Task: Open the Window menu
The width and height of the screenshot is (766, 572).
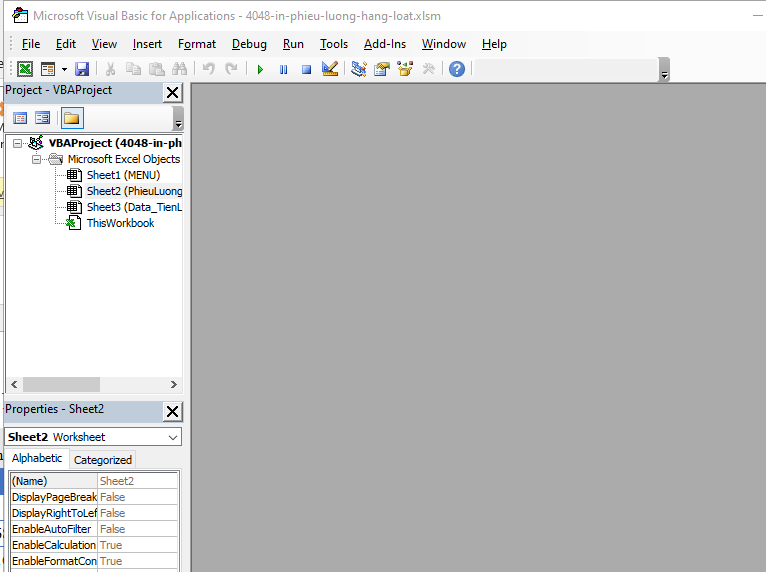Action: [444, 44]
